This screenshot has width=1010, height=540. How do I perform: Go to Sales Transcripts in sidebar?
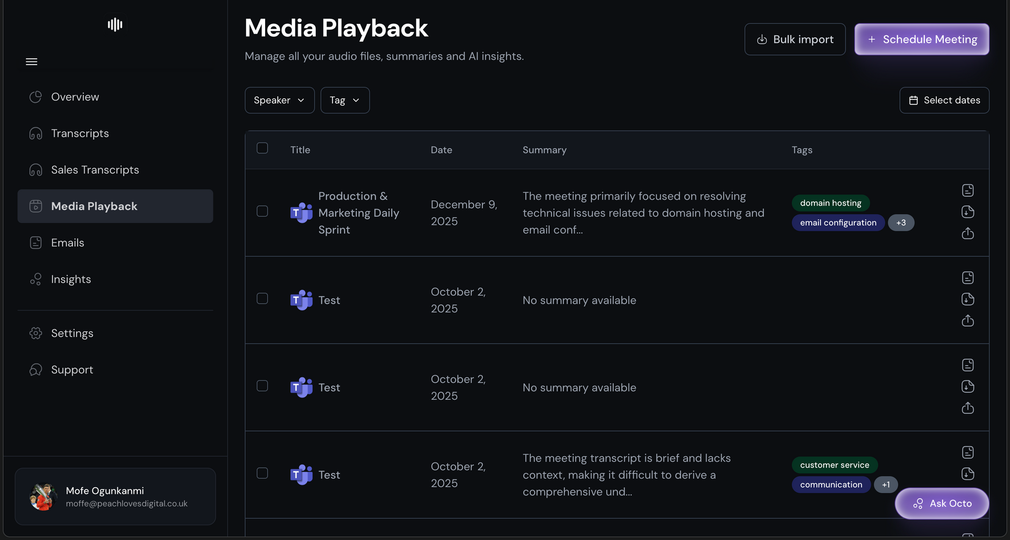pyautogui.click(x=95, y=170)
